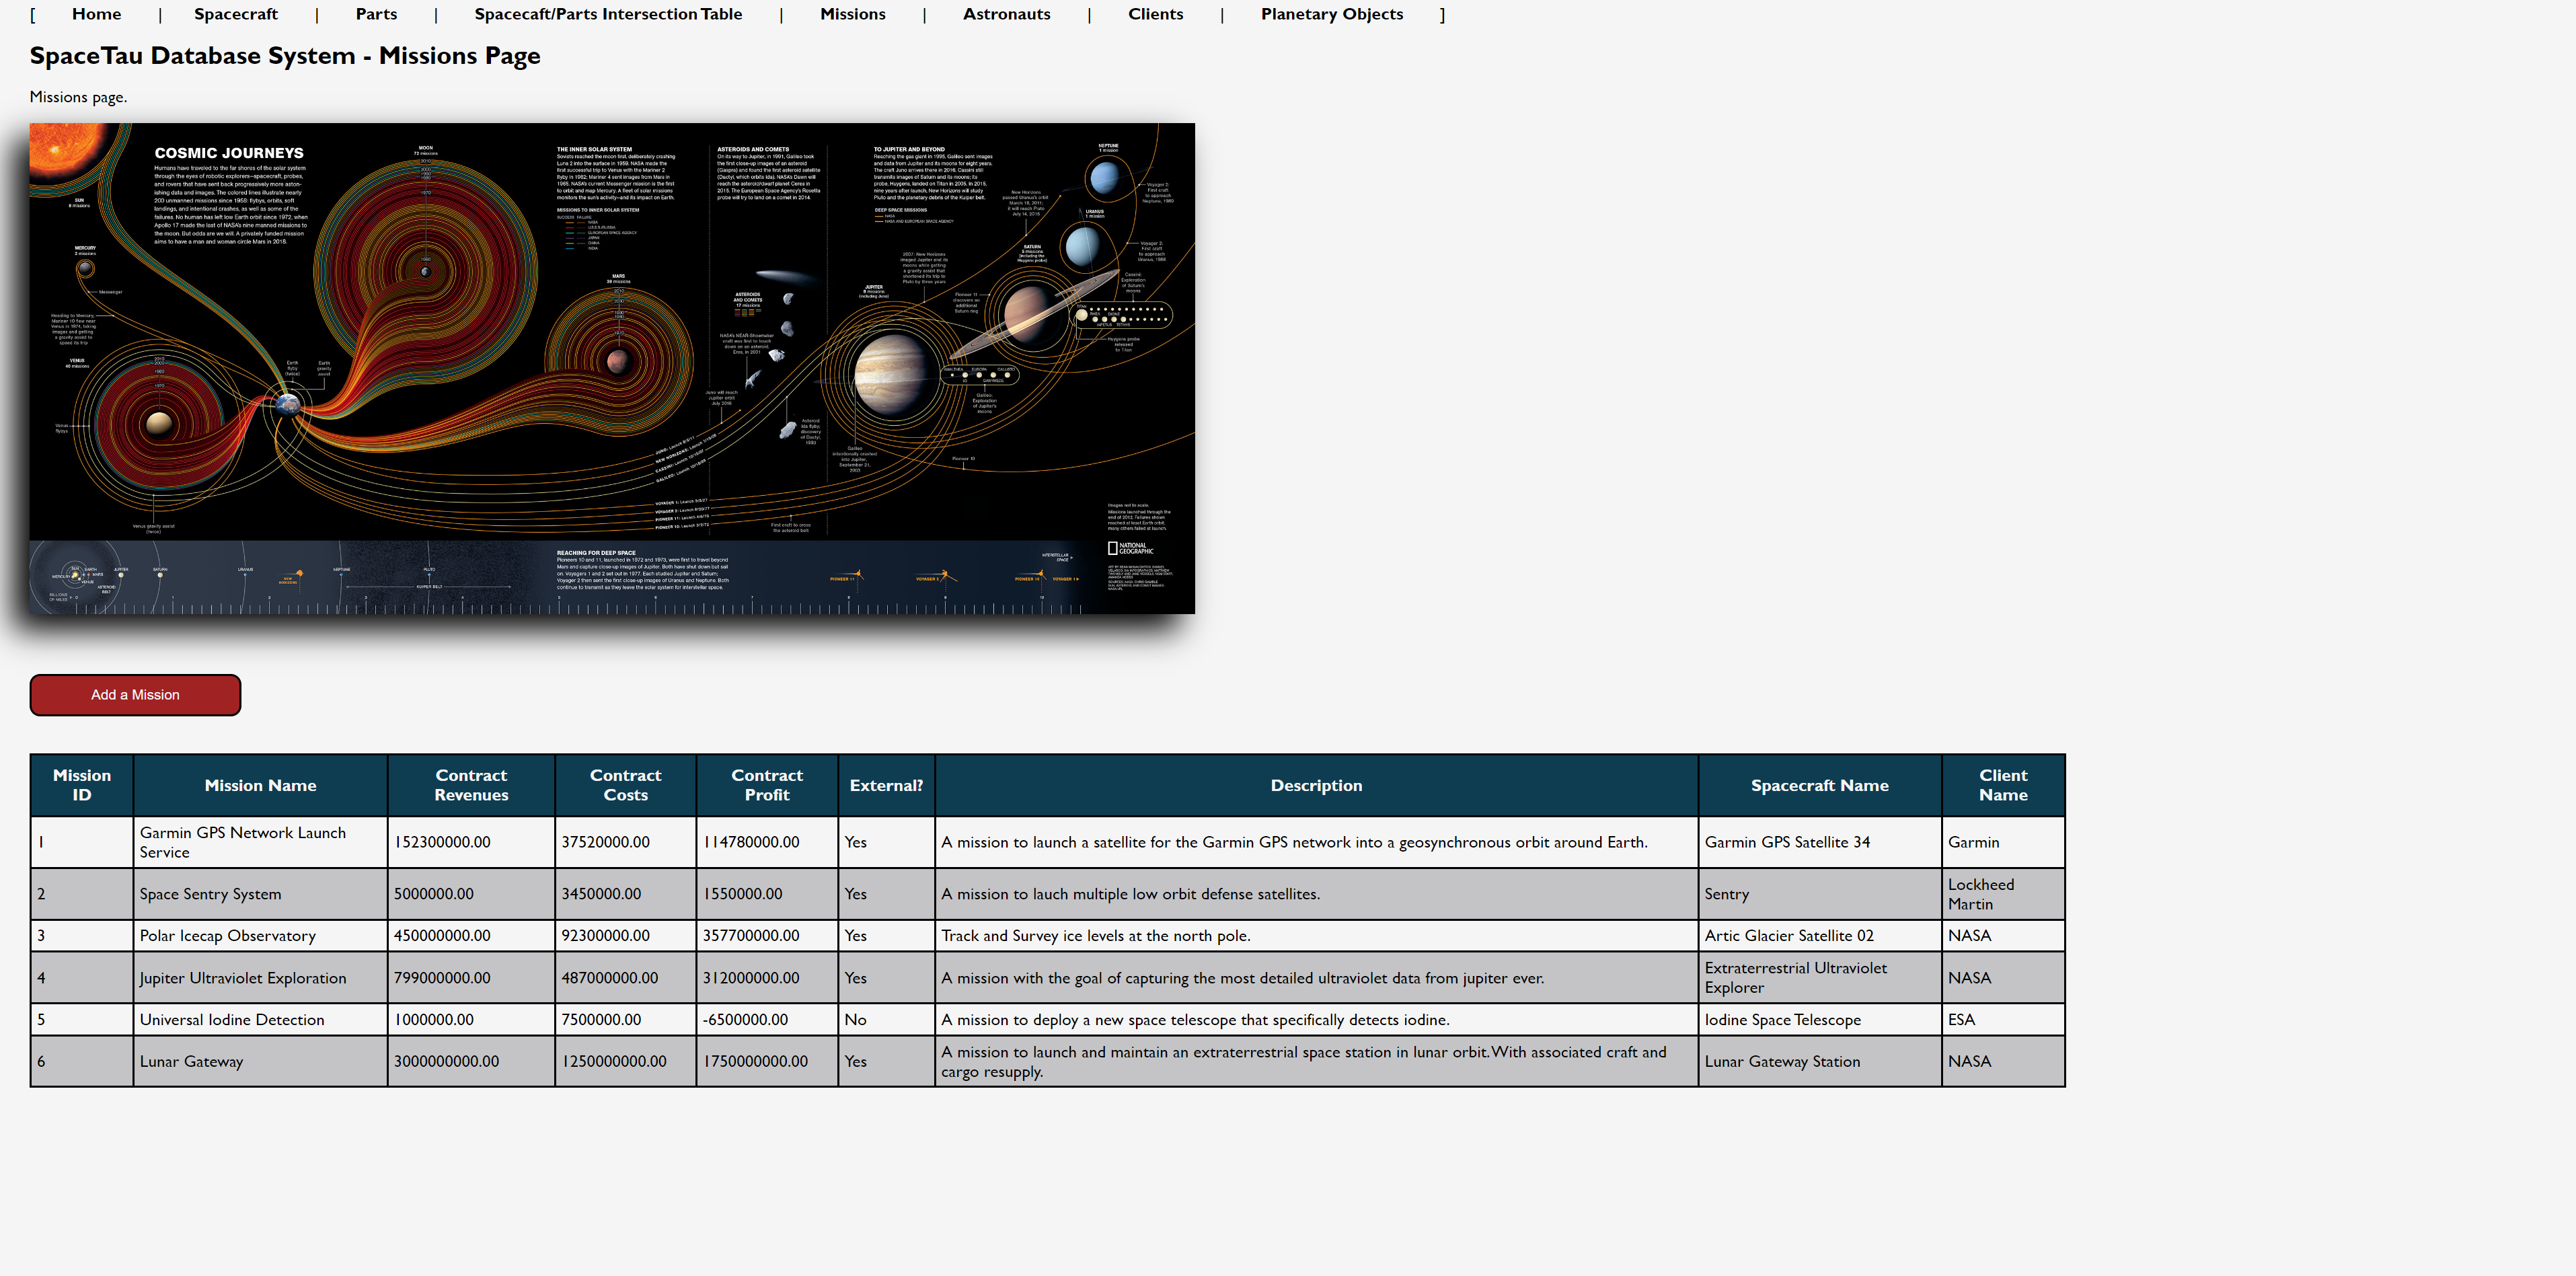The width and height of the screenshot is (2576, 1276).
Task: Click the Mission Name column header
Action: [x=260, y=785]
